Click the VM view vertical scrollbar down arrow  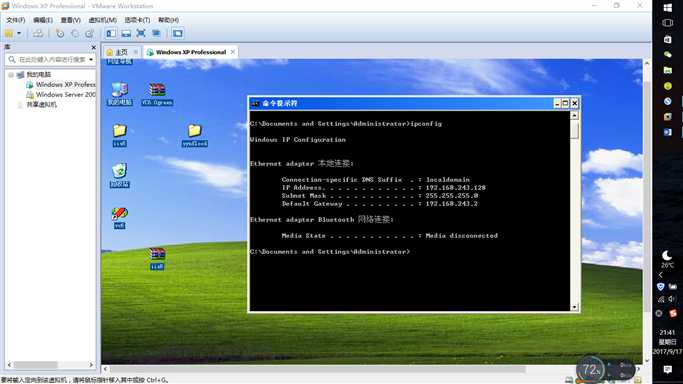click(647, 360)
